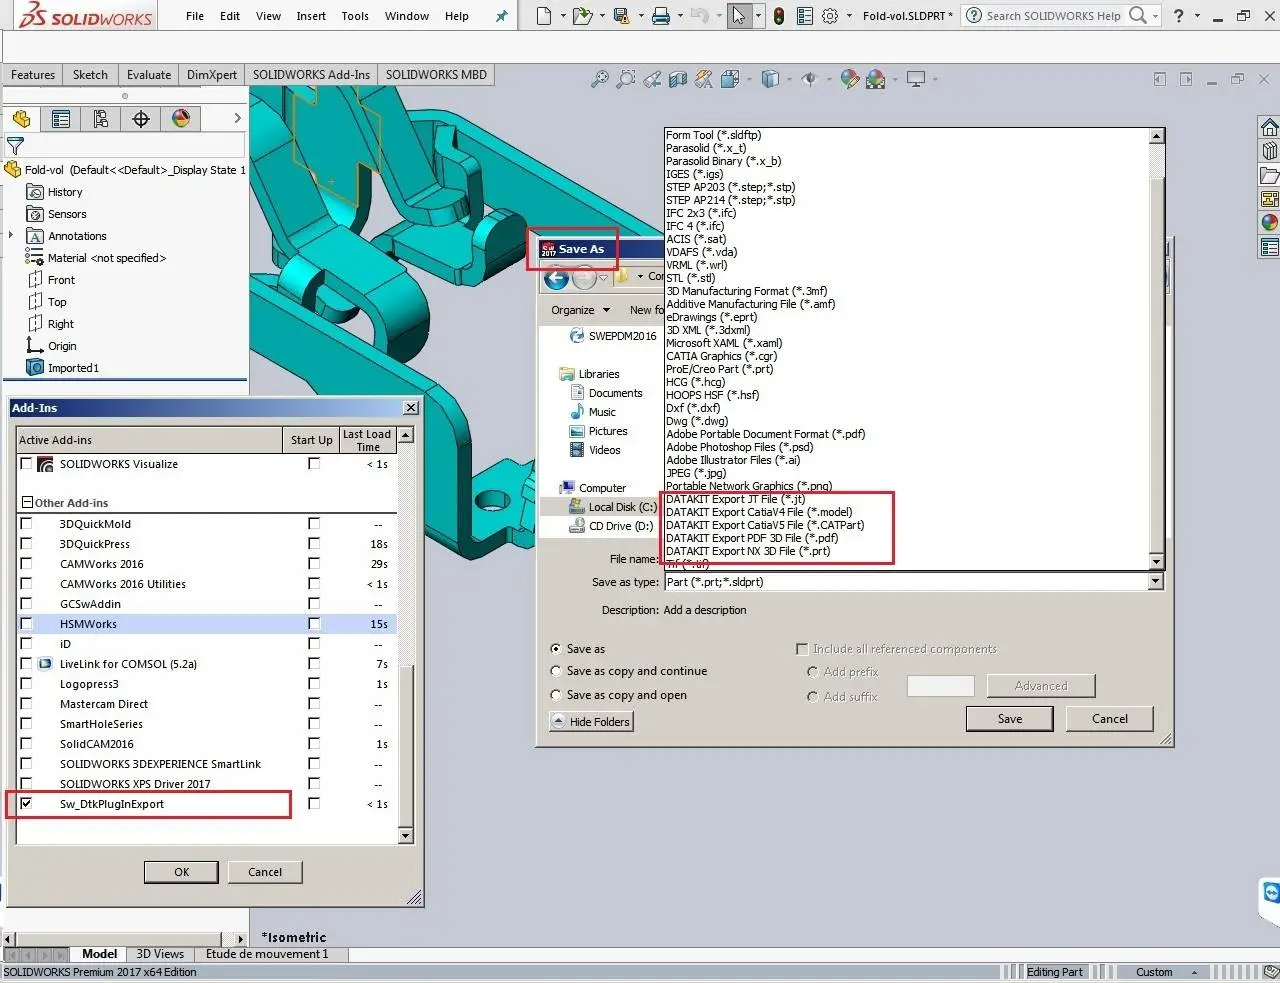Open the Organize dropdown in Save As
1280x983 pixels.
tap(581, 310)
